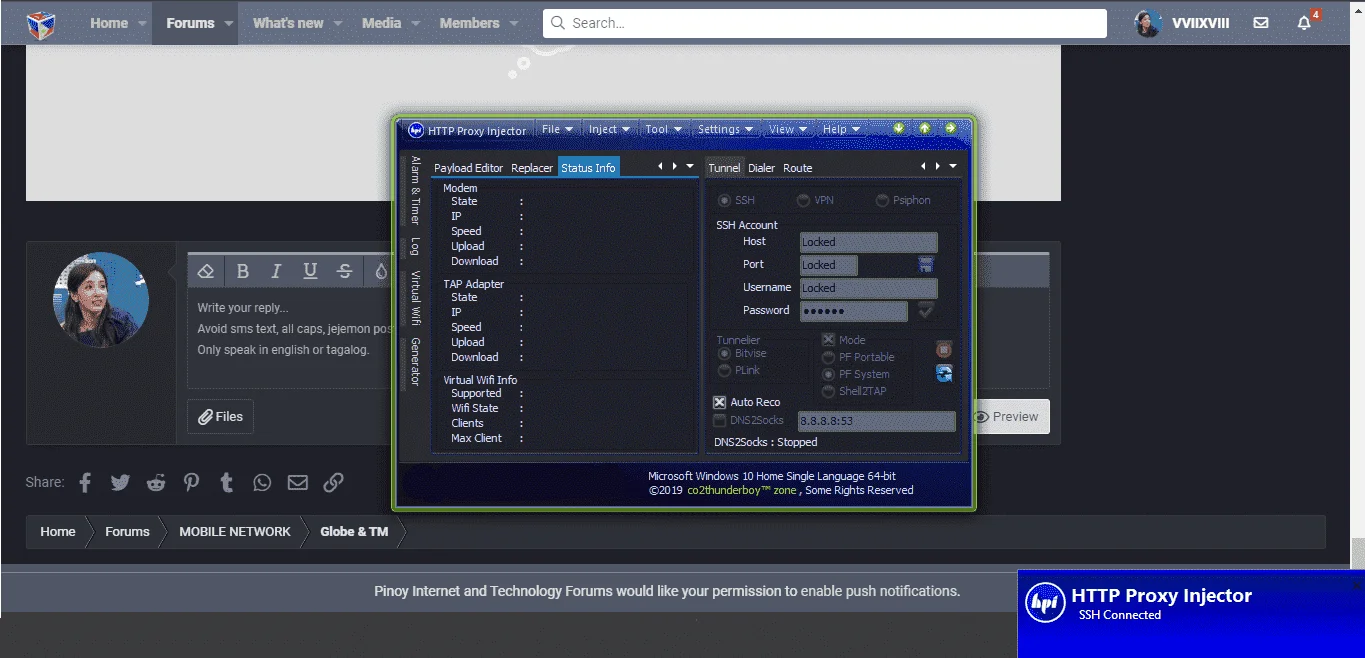Click in the forum Search box
Viewport: 1365px width, 658px height.
[825, 23]
